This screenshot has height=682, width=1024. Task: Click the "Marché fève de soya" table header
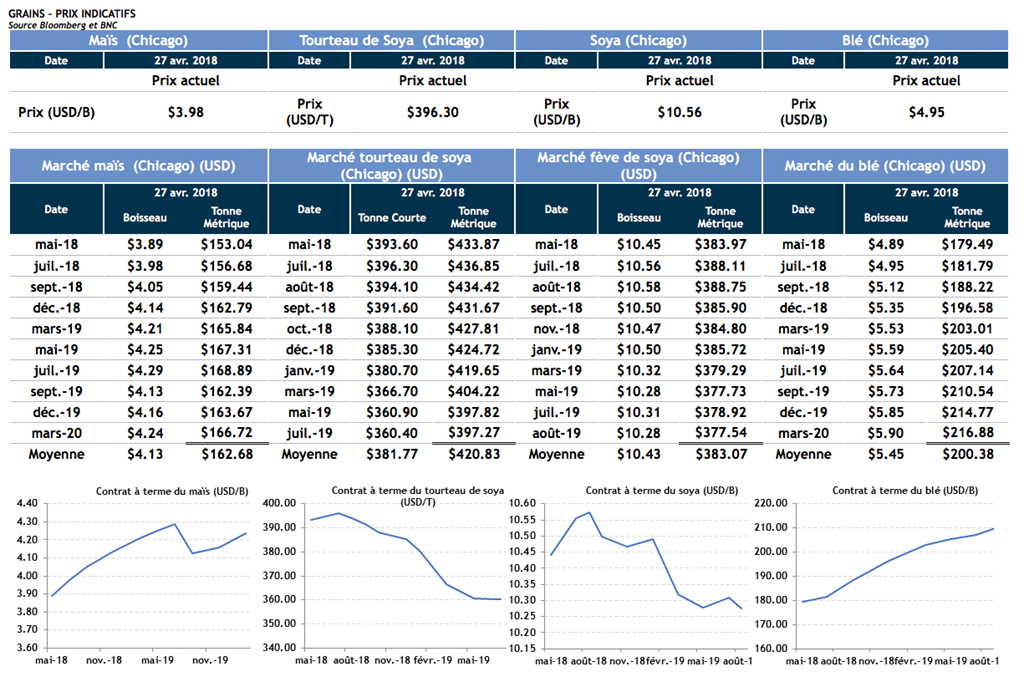tap(638, 166)
